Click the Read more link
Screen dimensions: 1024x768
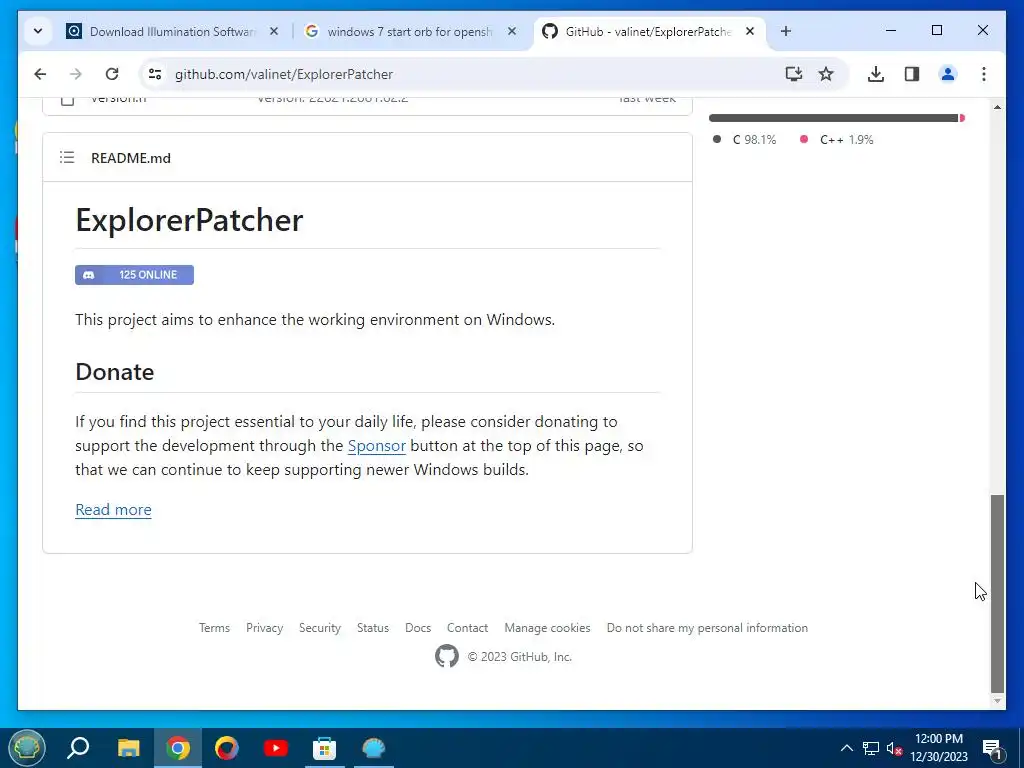point(114,510)
